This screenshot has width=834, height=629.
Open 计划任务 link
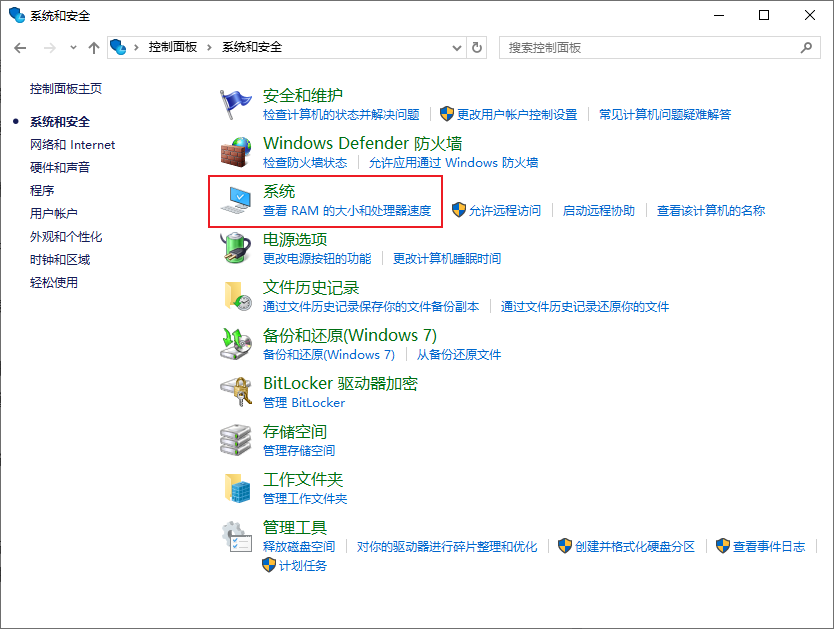pos(303,566)
